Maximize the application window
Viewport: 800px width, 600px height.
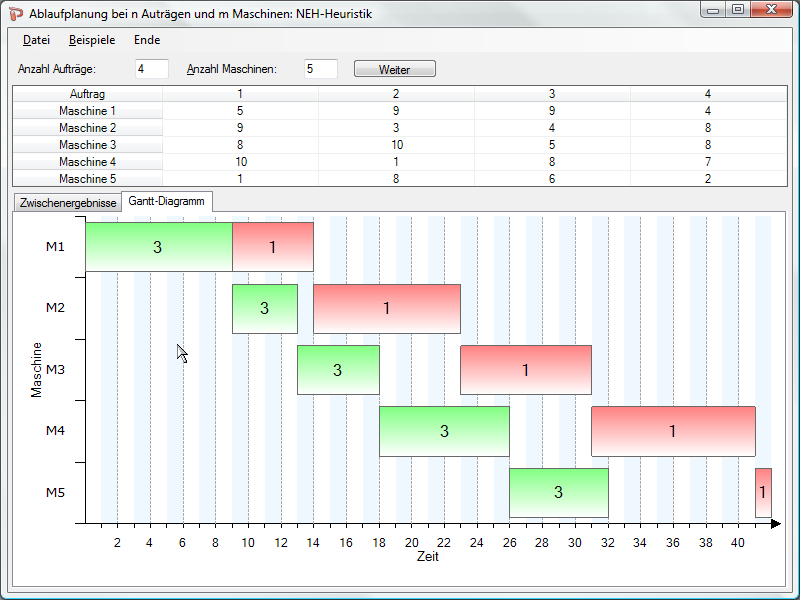(x=738, y=10)
